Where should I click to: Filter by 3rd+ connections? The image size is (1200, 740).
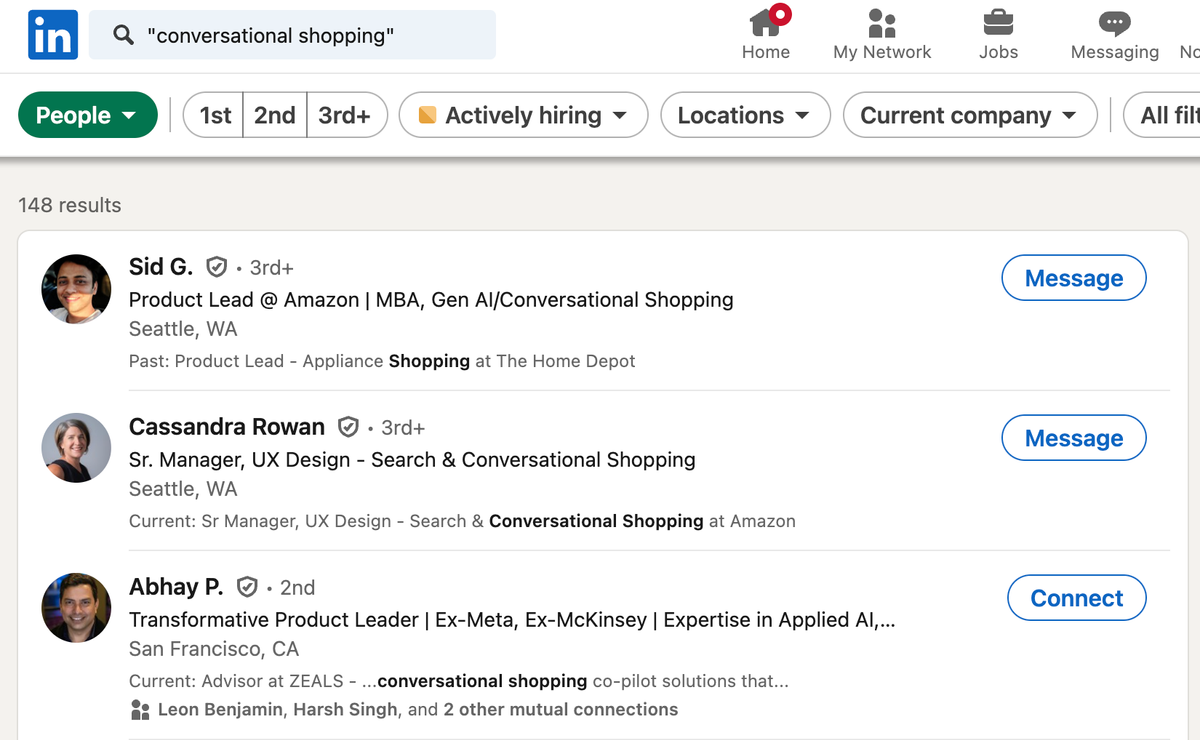[346, 115]
